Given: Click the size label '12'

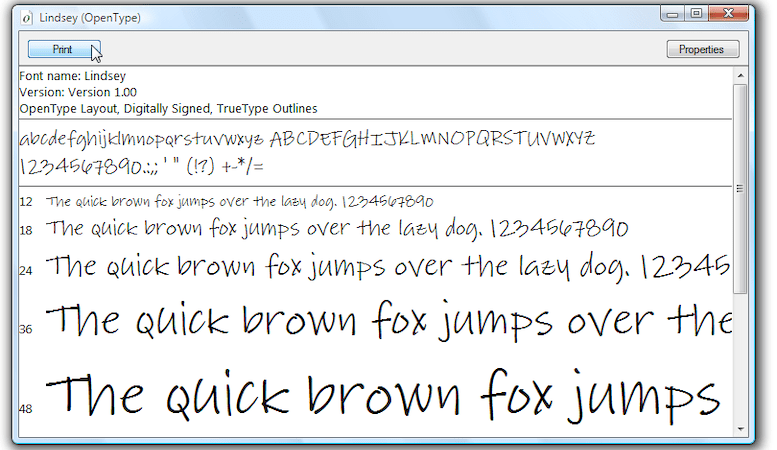Looking at the screenshot, I should 26,202.
